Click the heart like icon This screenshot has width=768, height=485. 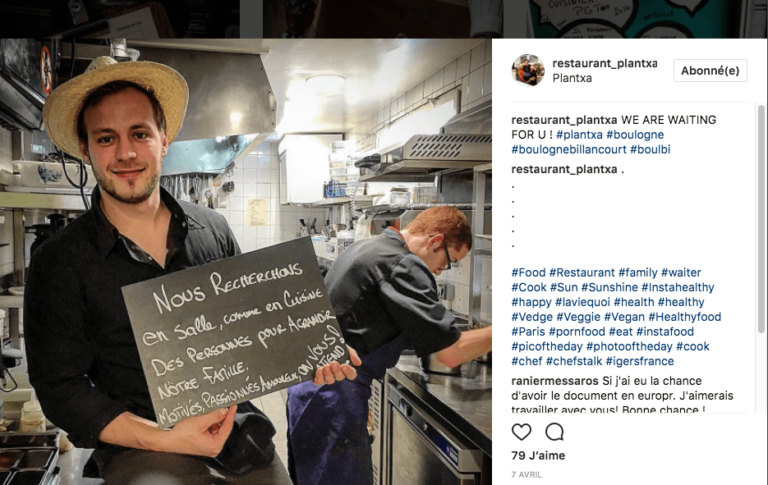[x=521, y=432]
